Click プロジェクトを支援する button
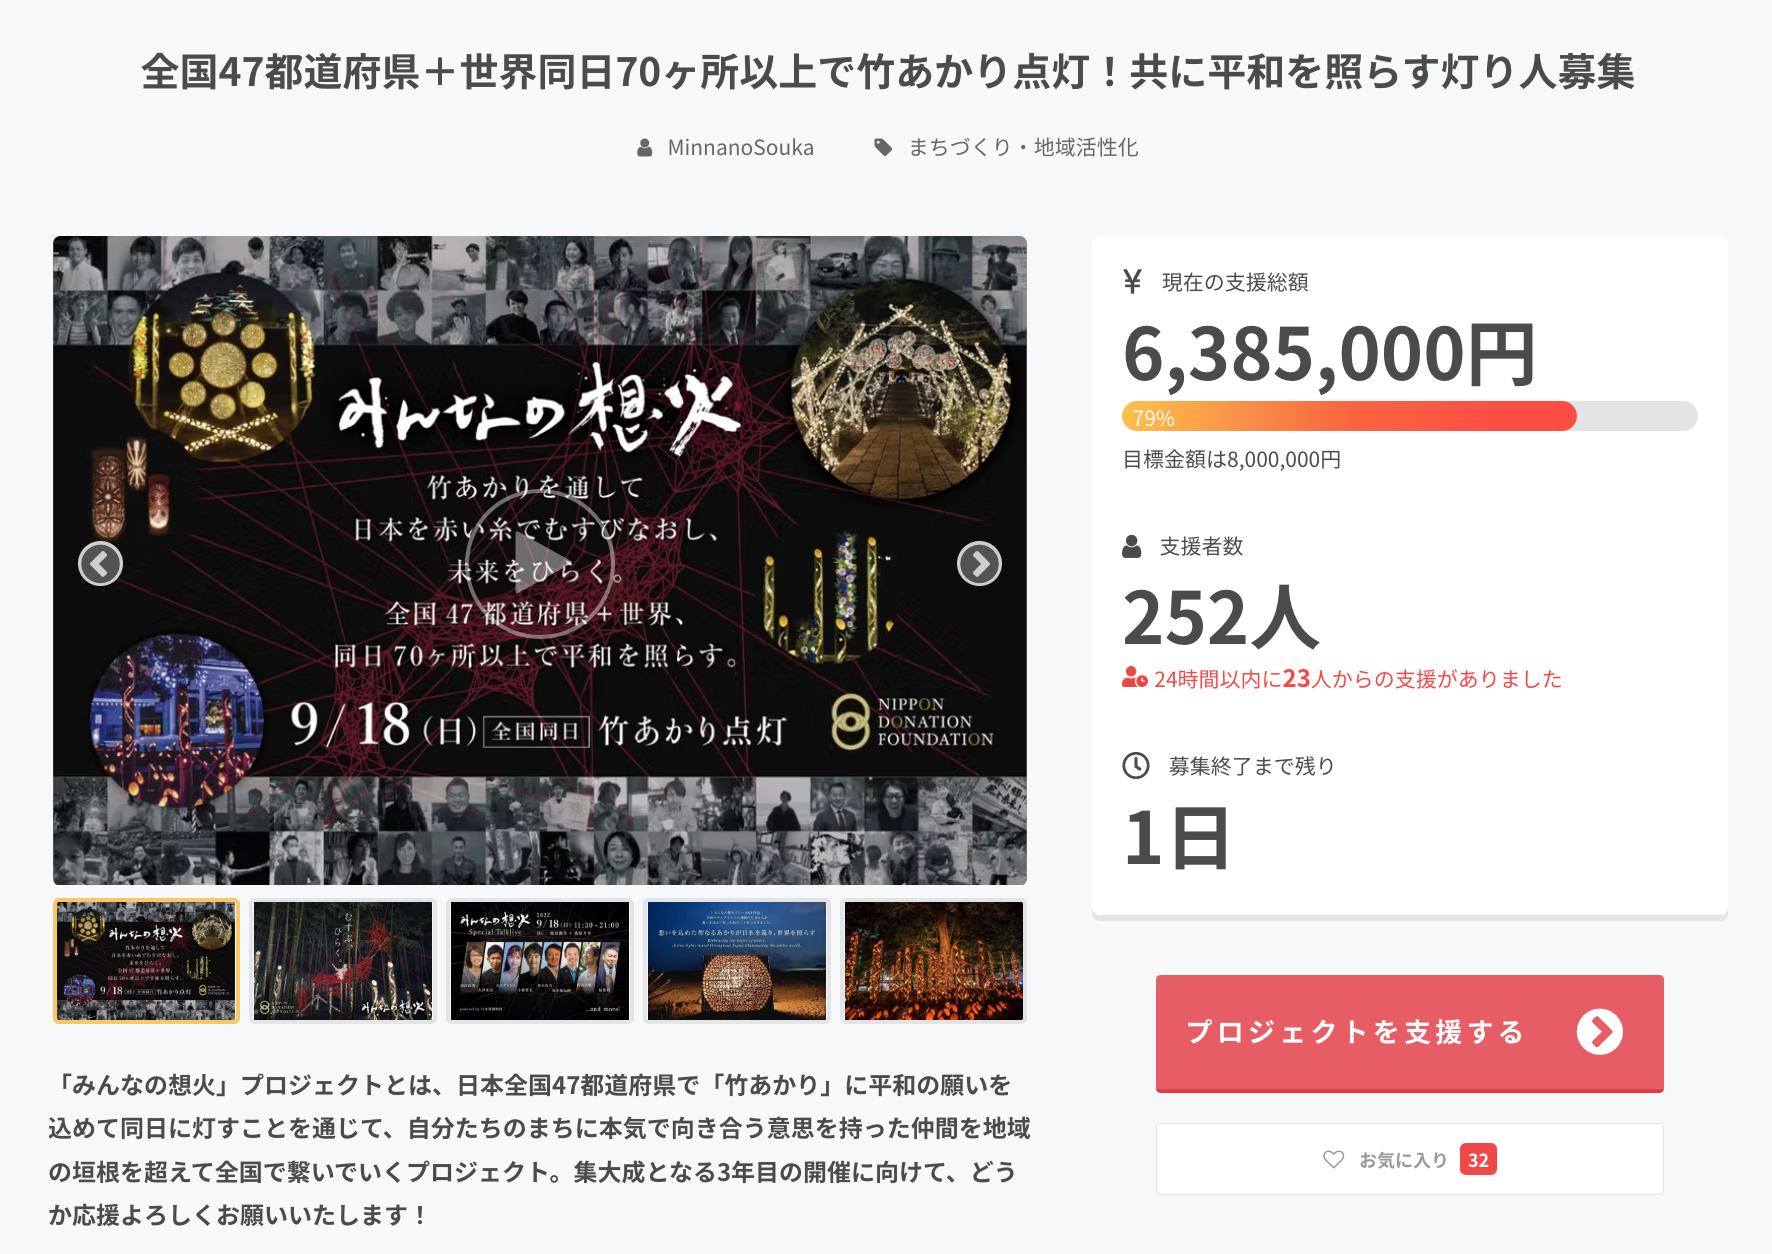Screen dimensions: 1772x1254 click(x=1410, y=1033)
